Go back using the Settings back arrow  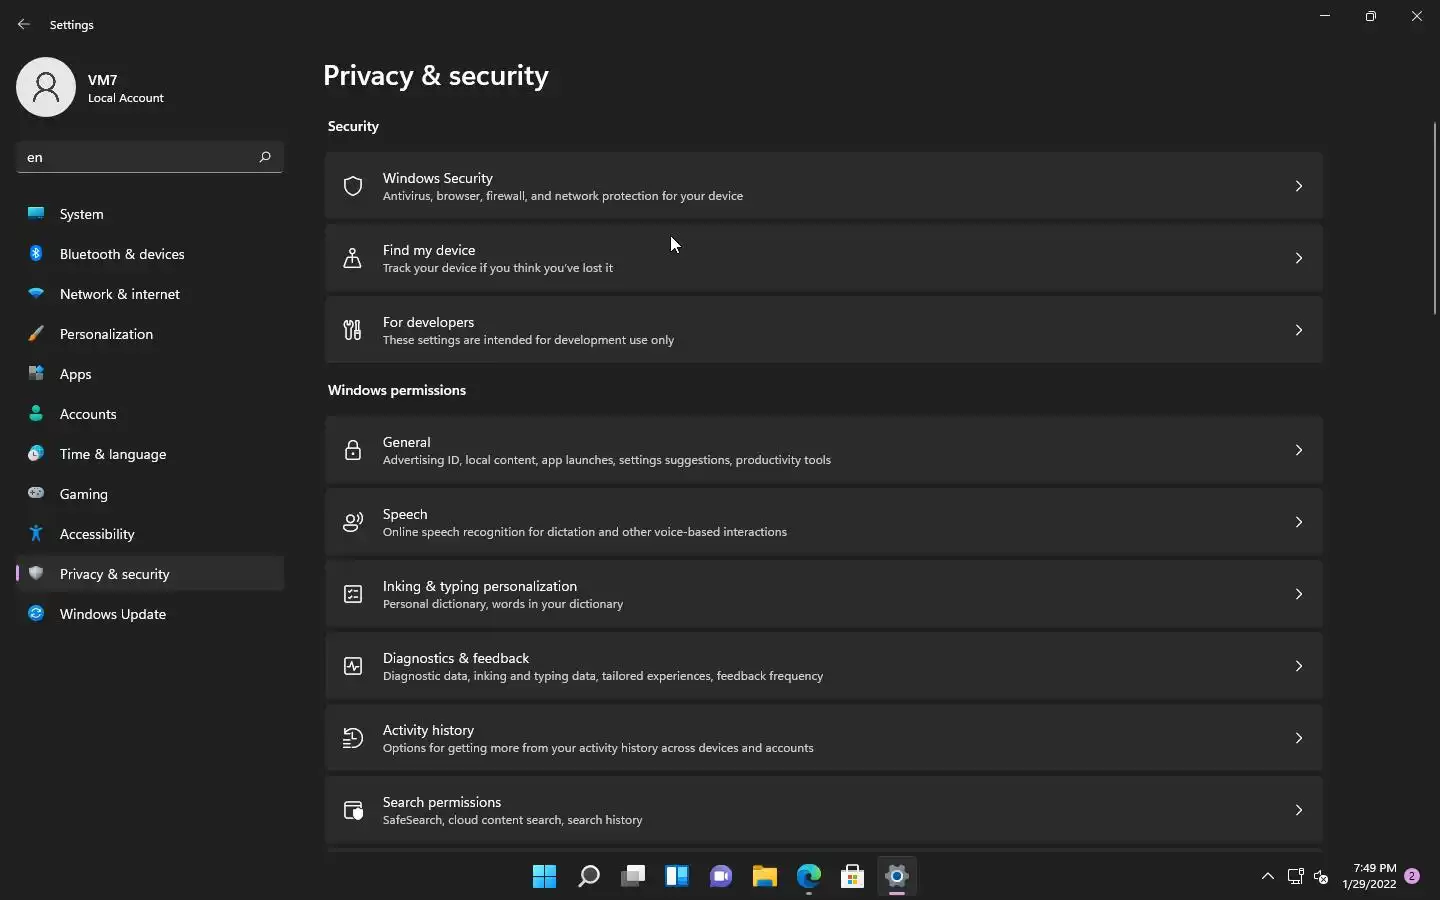[x=24, y=24]
